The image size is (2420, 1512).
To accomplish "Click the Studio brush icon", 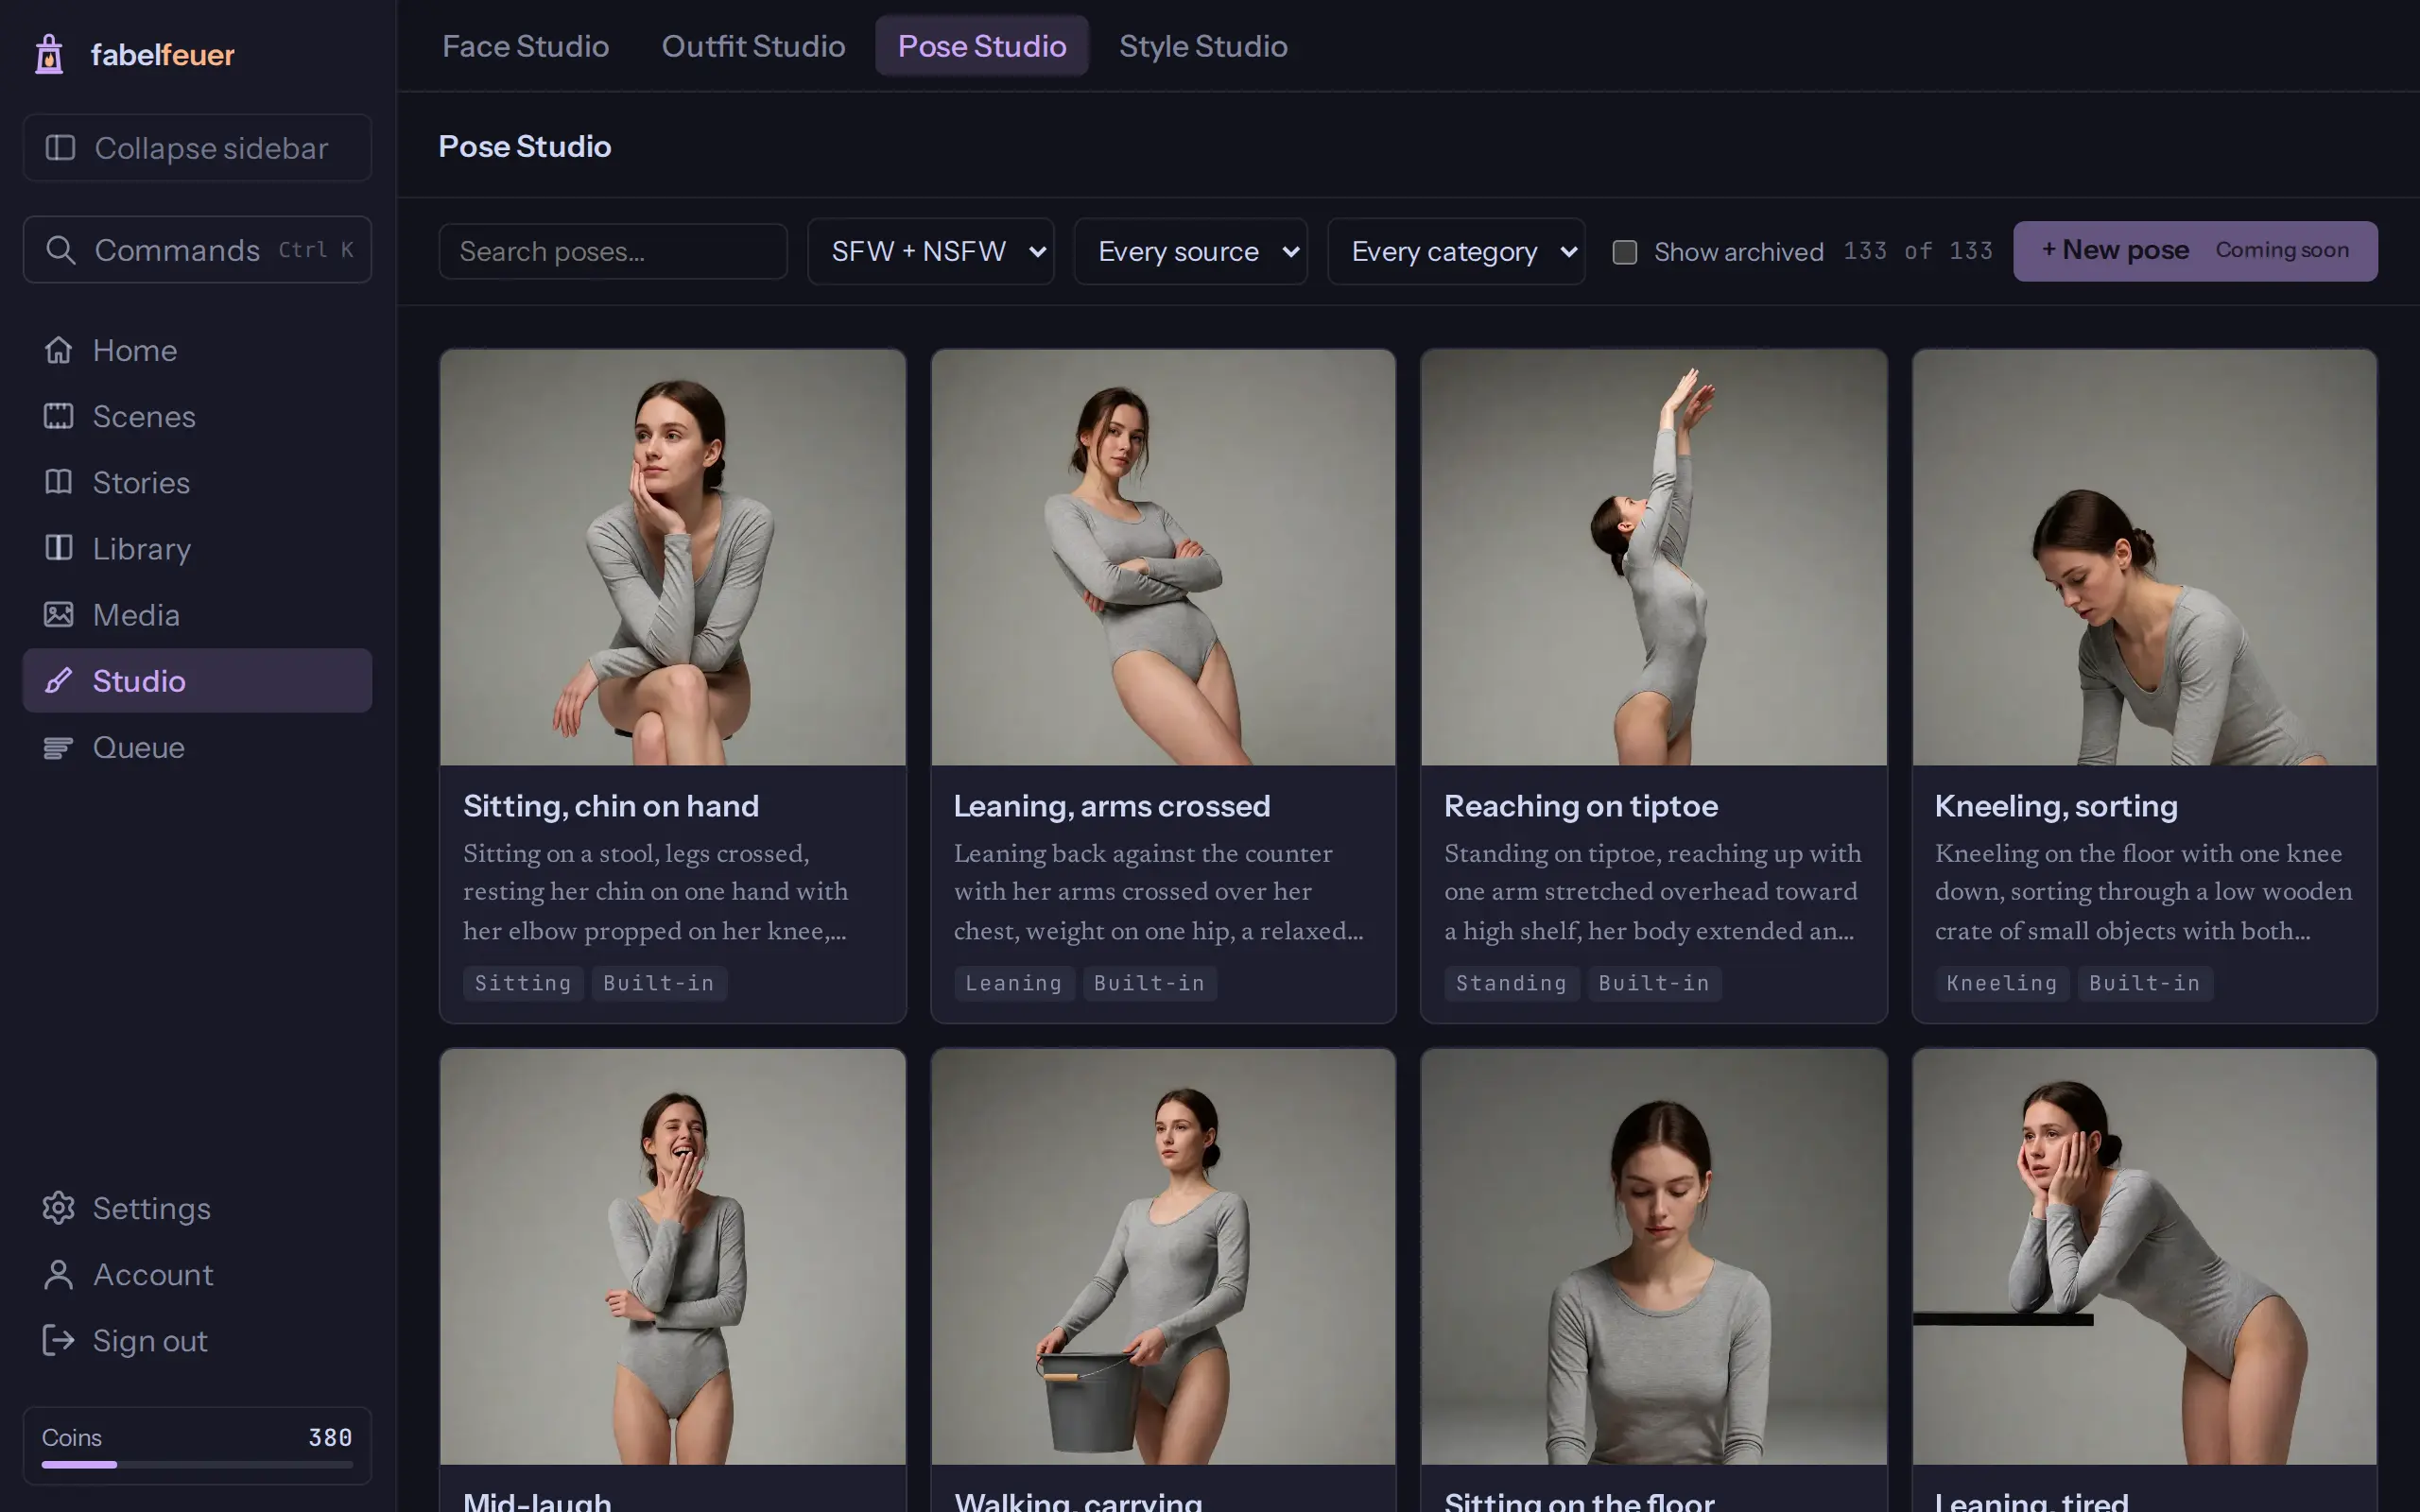I will click(58, 681).
